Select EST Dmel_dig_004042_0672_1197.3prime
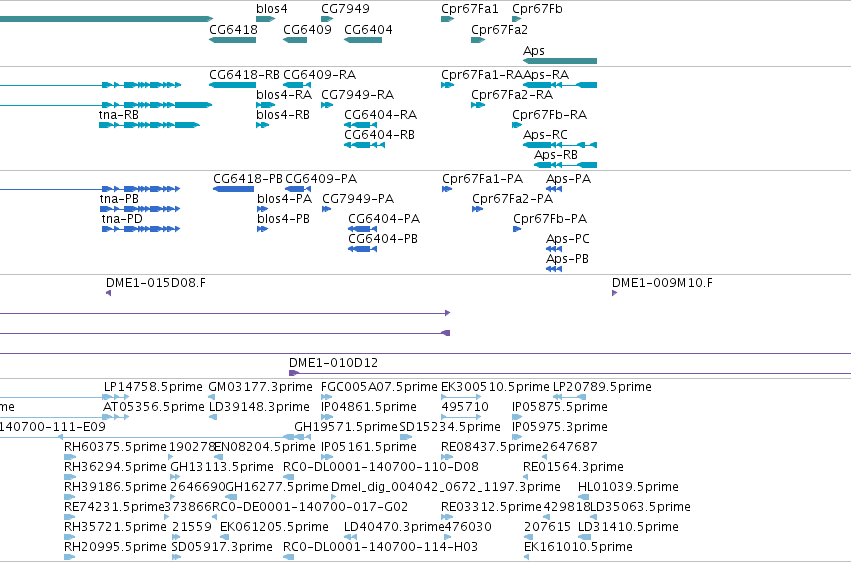The image size is (851, 562). click(446, 487)
